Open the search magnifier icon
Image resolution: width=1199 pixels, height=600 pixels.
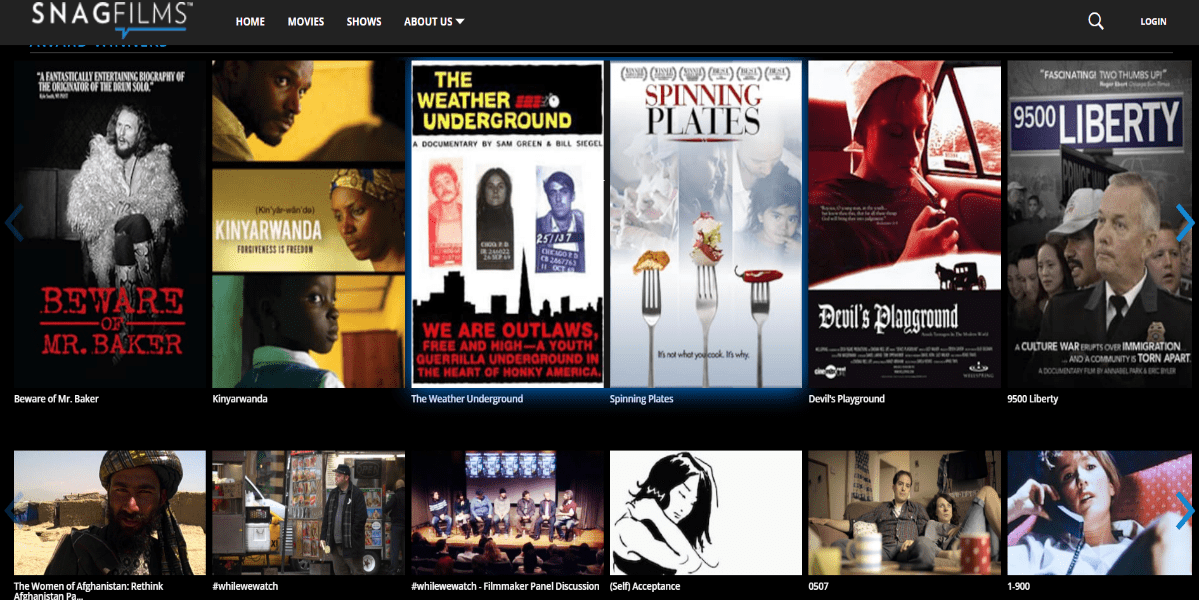coord(1096,21)
